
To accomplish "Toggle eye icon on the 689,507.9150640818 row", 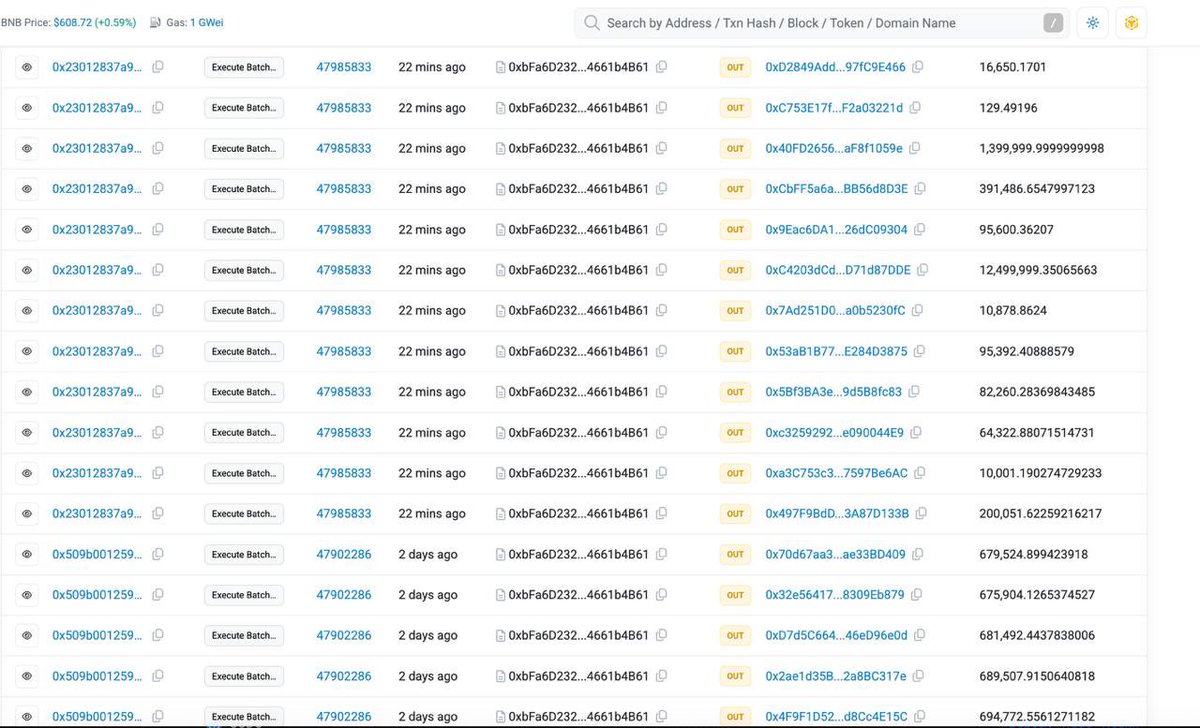I will coord(27,676).
